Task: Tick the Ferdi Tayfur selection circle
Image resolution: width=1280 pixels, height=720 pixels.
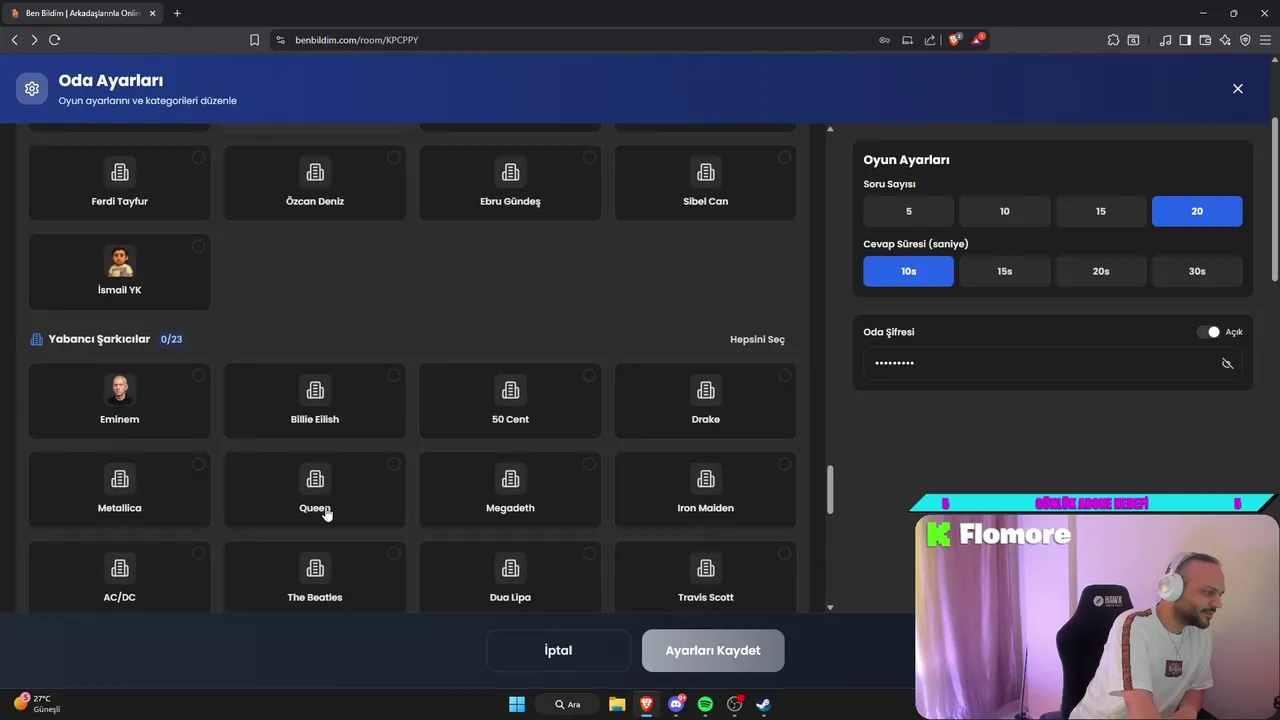Action: point(198,158)
